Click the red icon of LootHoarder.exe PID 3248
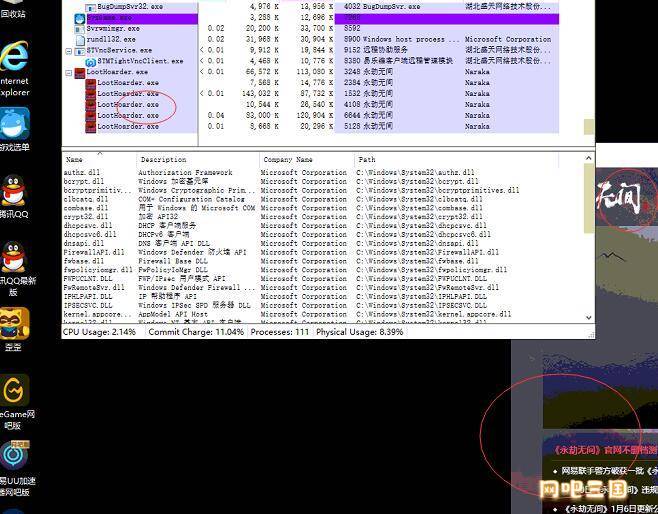 [80, 73]
